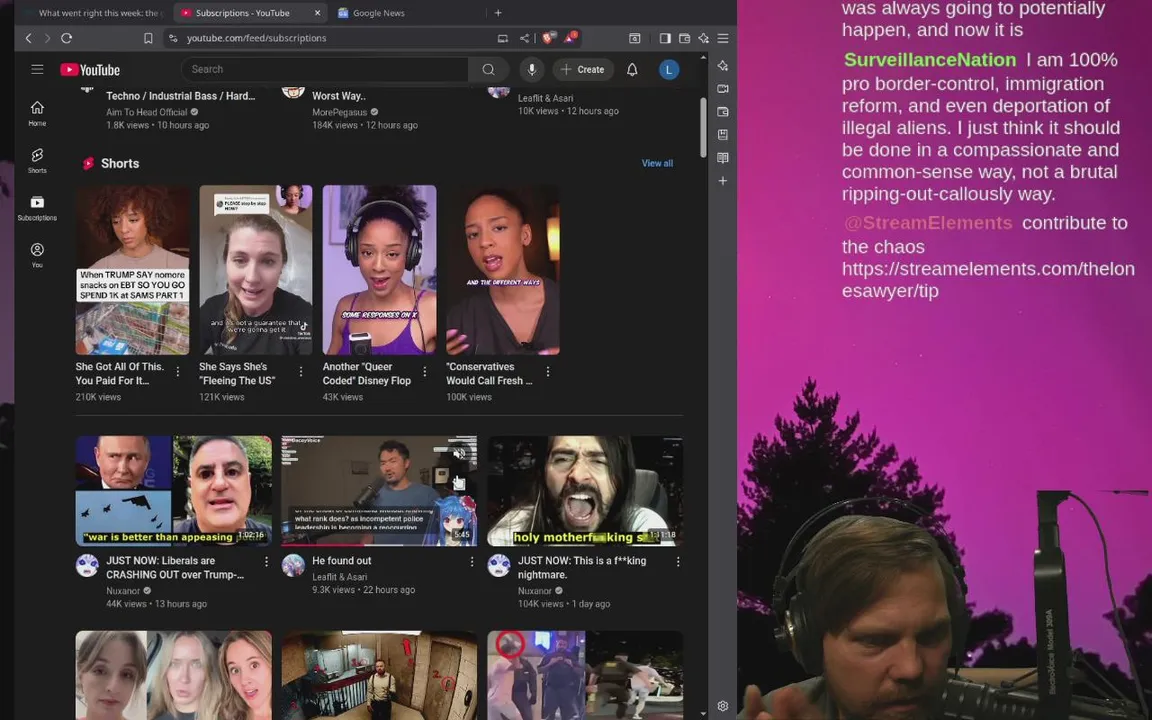Start voice search with microphone icon
Image resolution: width=1152 pixels, height=720 pixels.
[532, 69]
